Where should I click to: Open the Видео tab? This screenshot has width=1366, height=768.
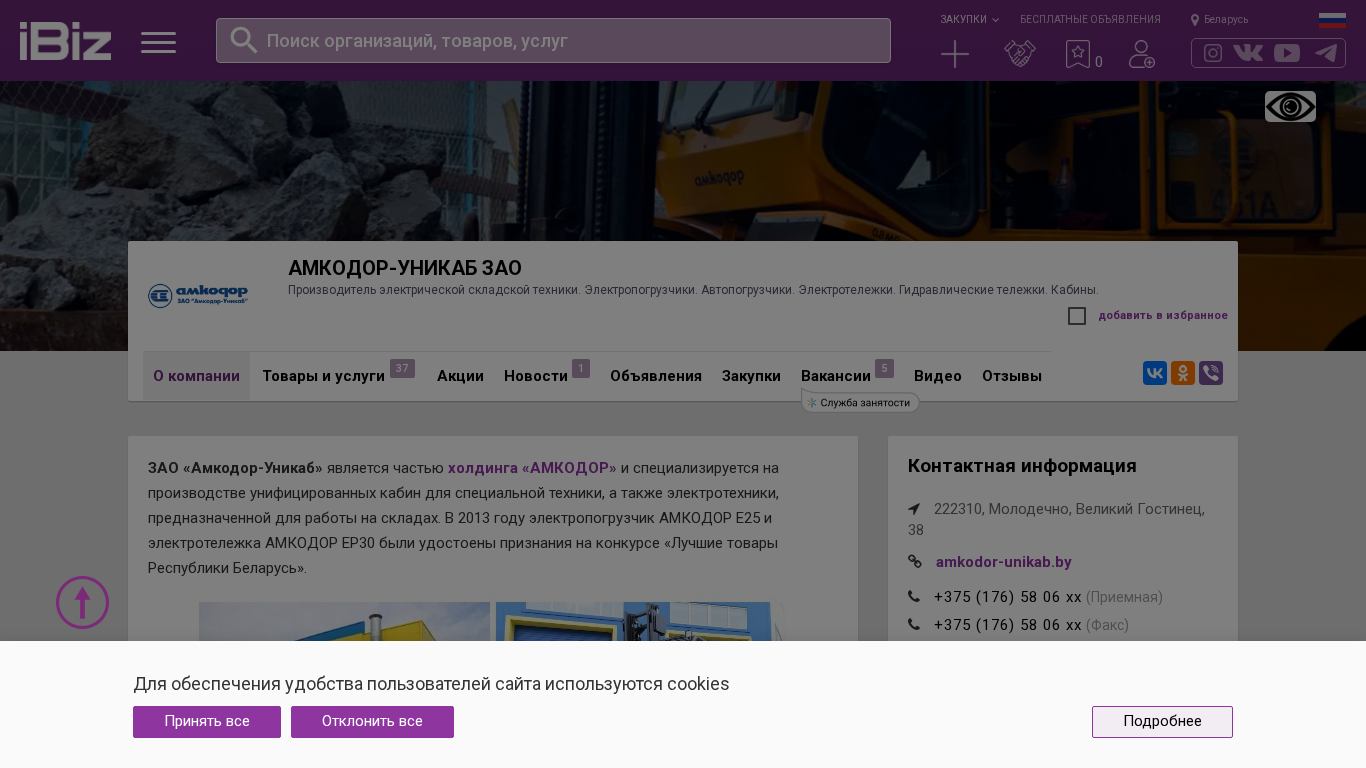pyautogui.click(x=938, y=376)
